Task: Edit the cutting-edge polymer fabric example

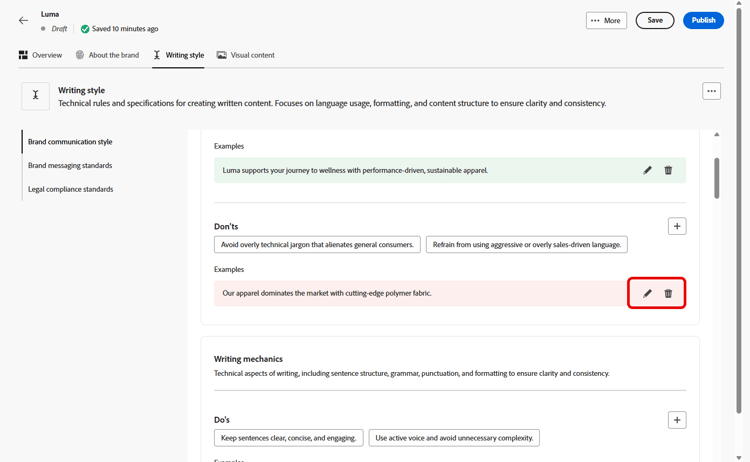Action: click(x=647, y=293)
